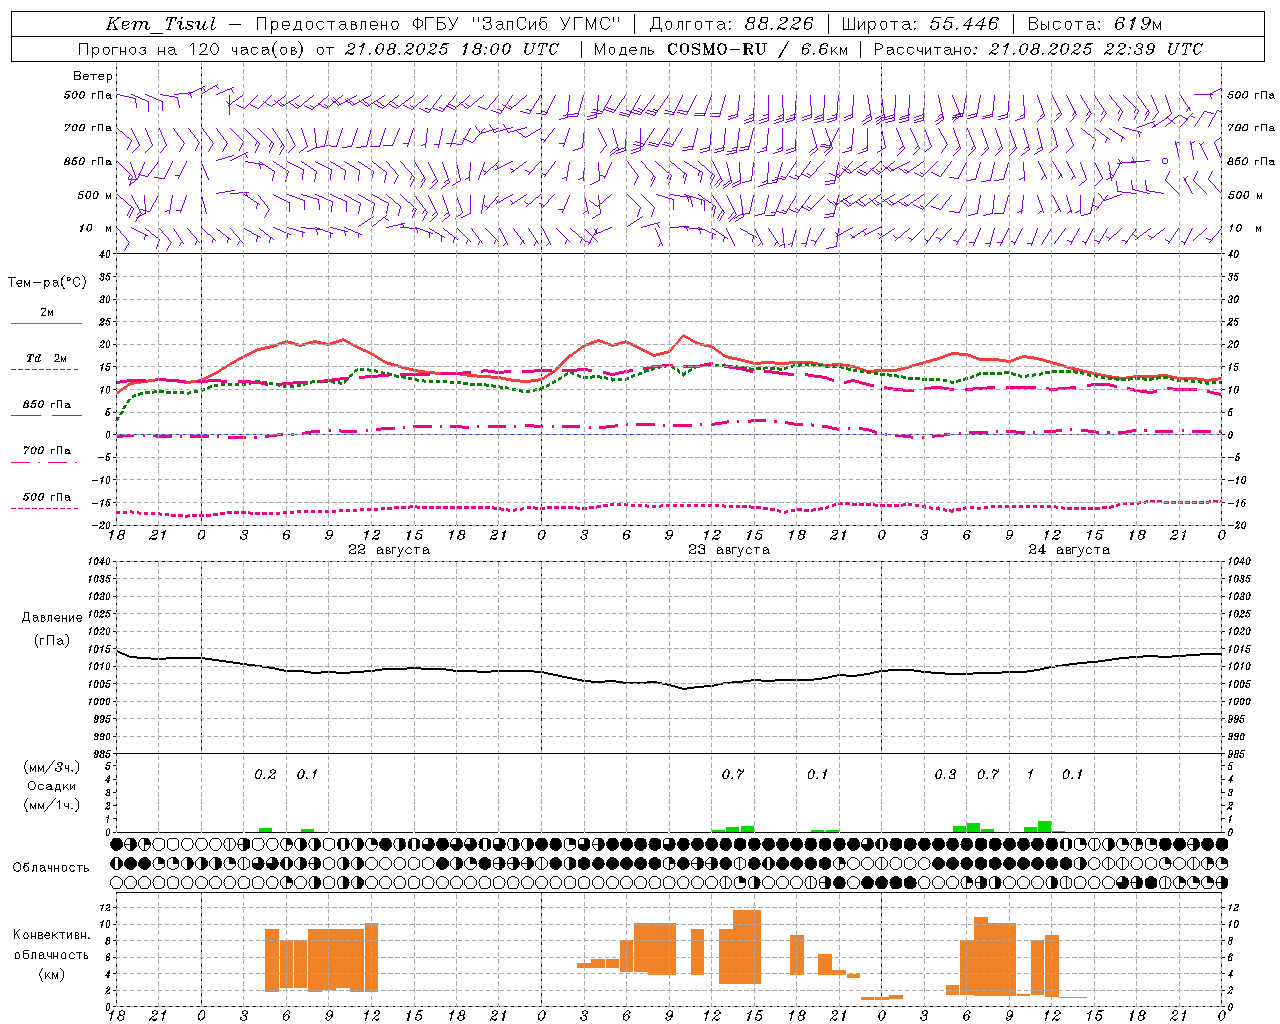Click the Давление pressure panel label
Screen dimensions: 1280x1024
click(x=52, y=618)
